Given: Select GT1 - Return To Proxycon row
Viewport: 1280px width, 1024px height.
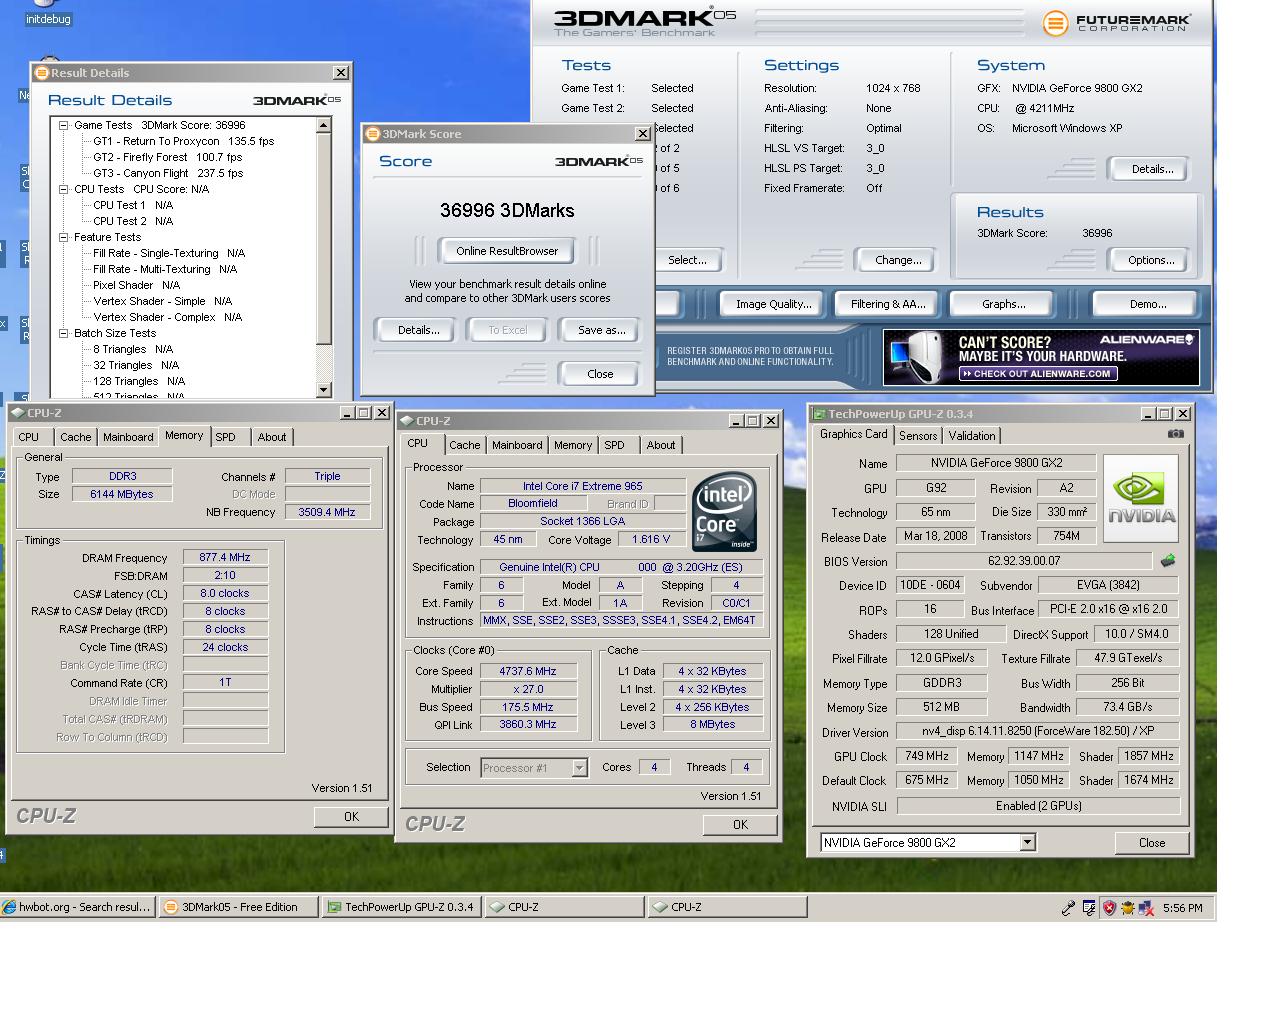Looking at the screenshot, I should point(183,141).
